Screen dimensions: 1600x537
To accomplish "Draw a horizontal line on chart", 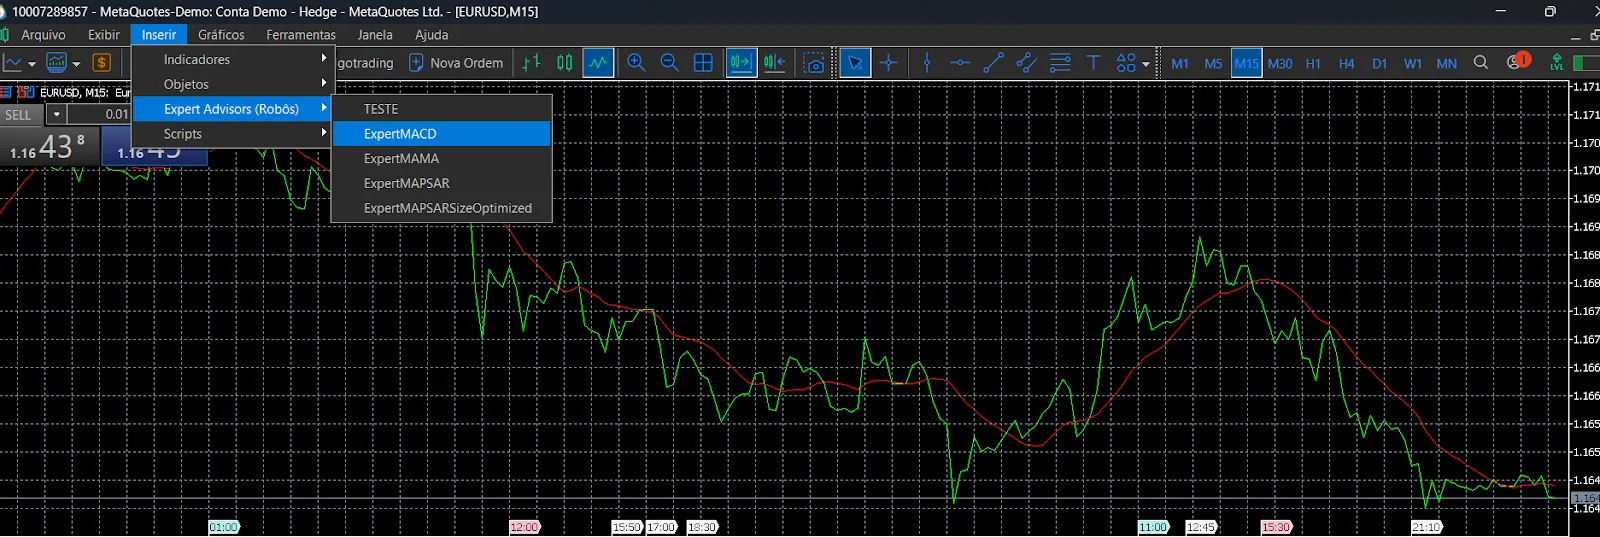I will (960, 63).
